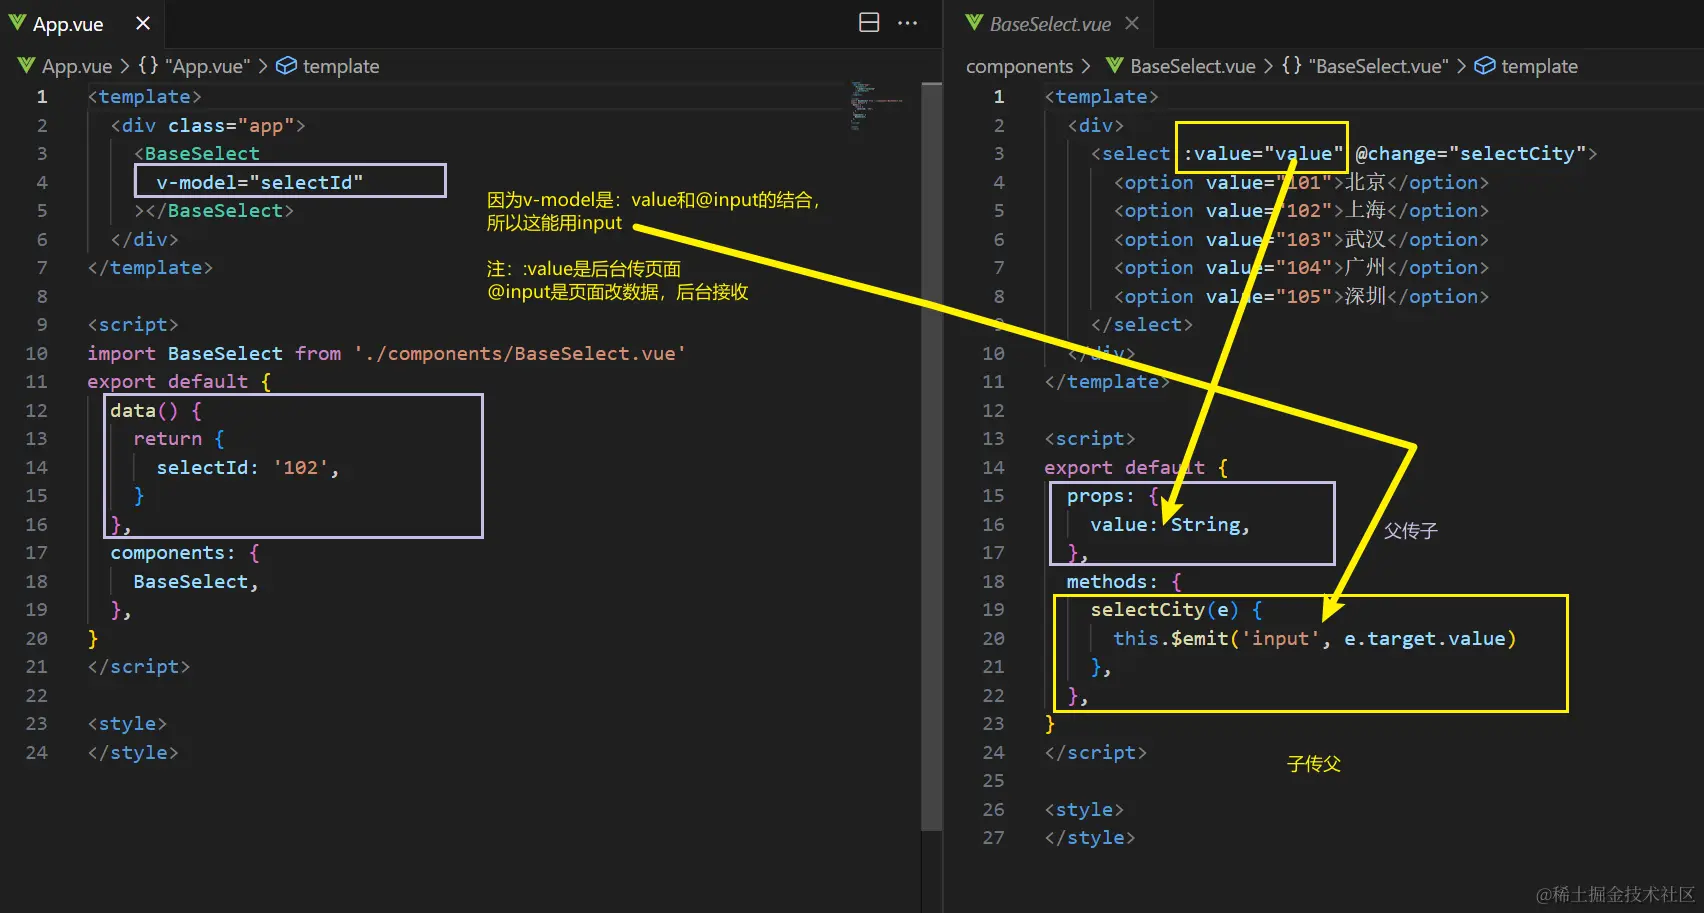Click the chevron after App.vue in the breadcrumb
Image resolution: width=1704 pixels, height=913 pixels.
(125, 66)
